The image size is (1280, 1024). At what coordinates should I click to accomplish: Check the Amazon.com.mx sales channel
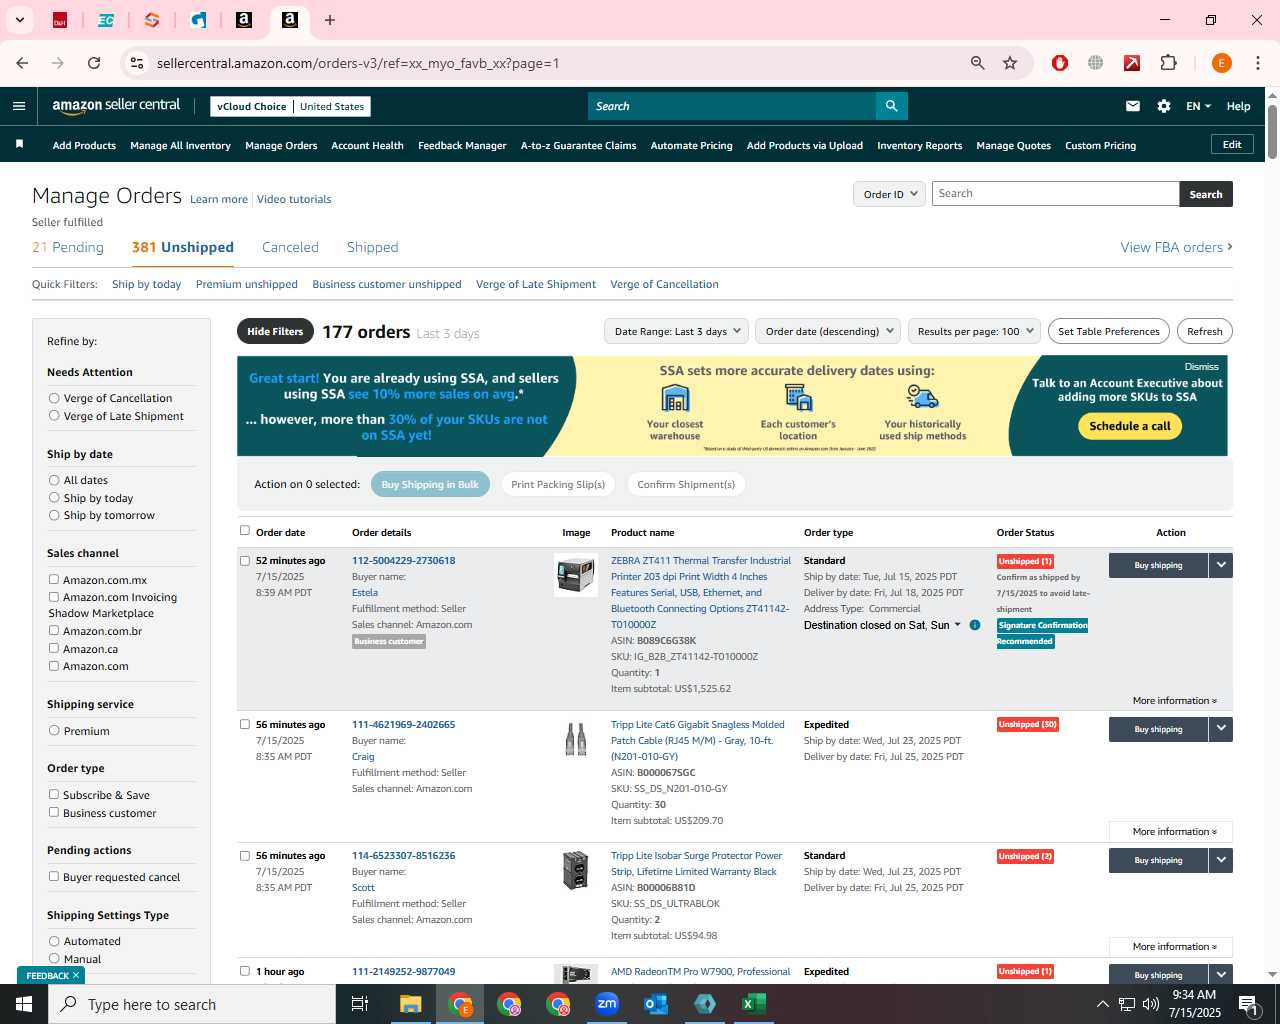pos(54,579)
